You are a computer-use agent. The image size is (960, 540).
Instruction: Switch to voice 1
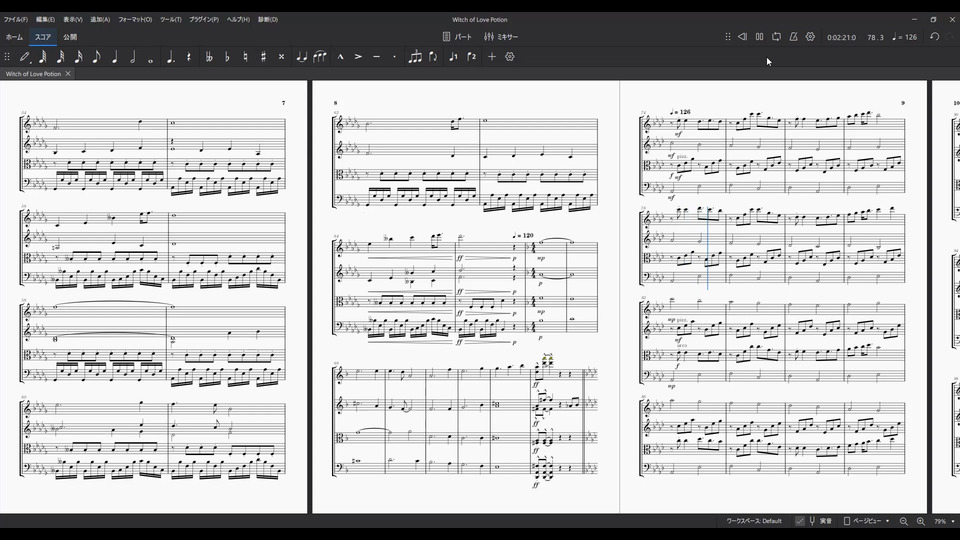(x=453, y=57)
